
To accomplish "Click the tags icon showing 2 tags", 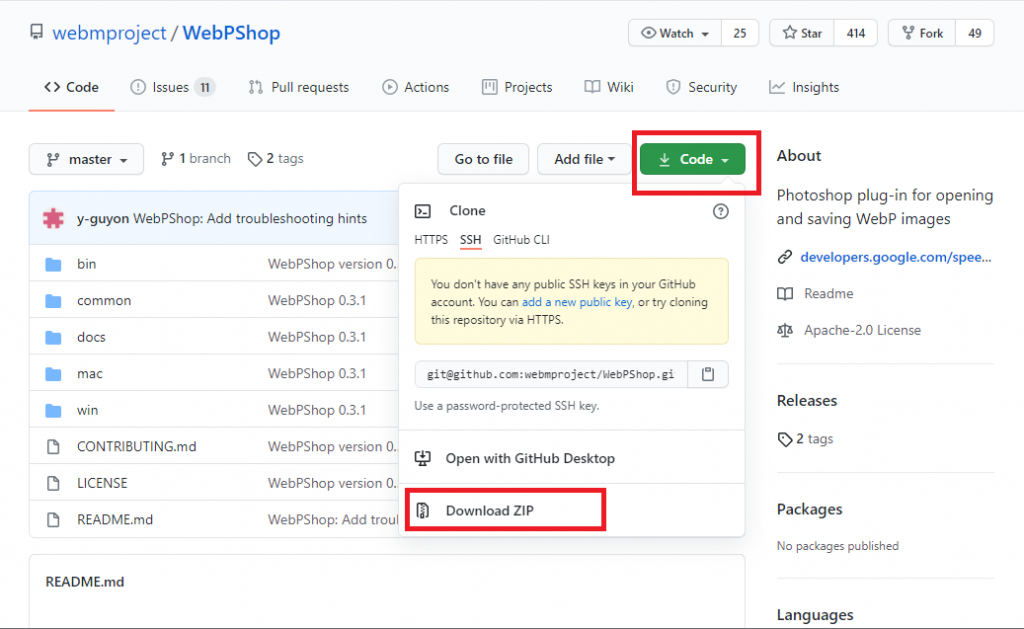I will coord(255,159).
